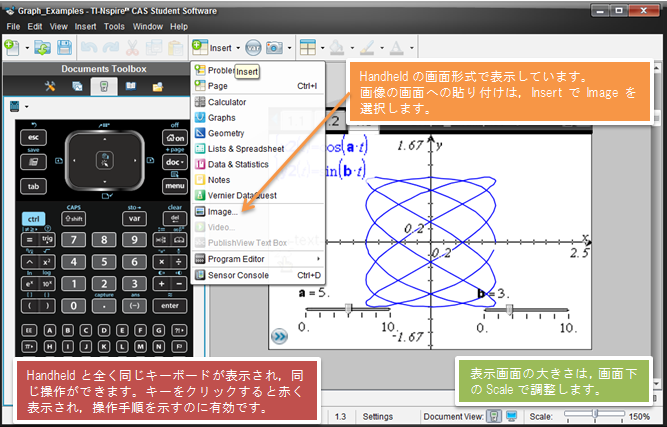The width and height of the screenshot is (667, 427).
Task: Choose Data & Statistics from Insert menu
Action: (x=257, y=164)
